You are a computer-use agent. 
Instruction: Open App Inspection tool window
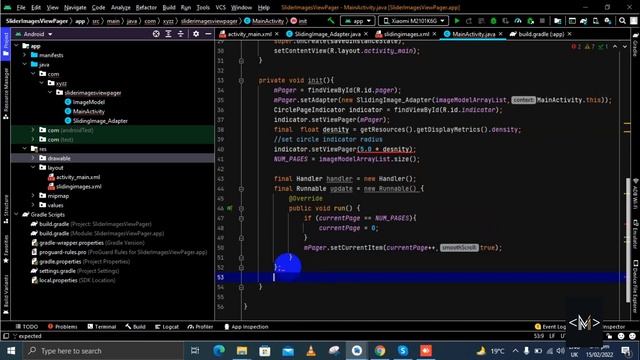(246, 327)
